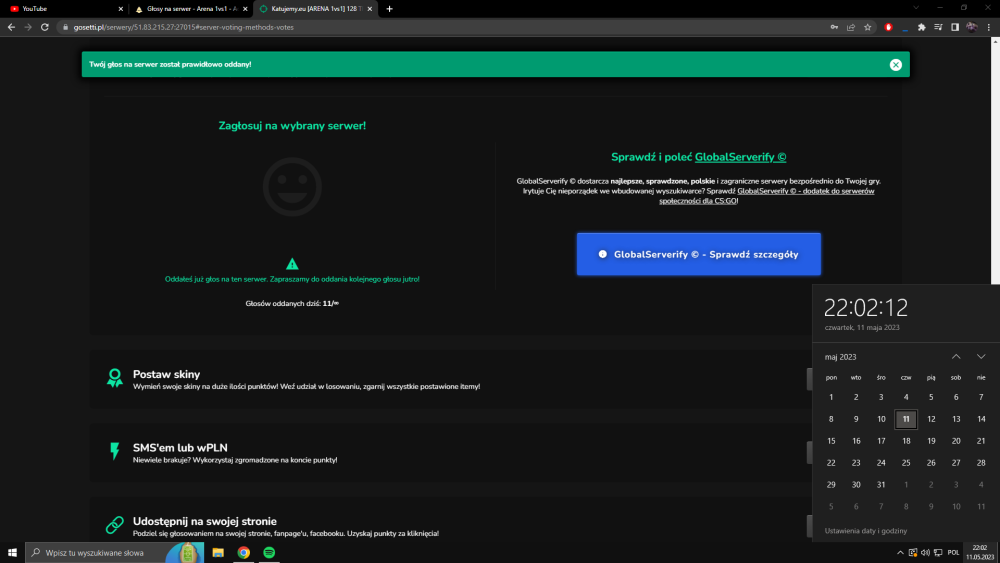
Task: Select May 31 in the calendar
Action: pyautogui.click(x=881, y=485)
